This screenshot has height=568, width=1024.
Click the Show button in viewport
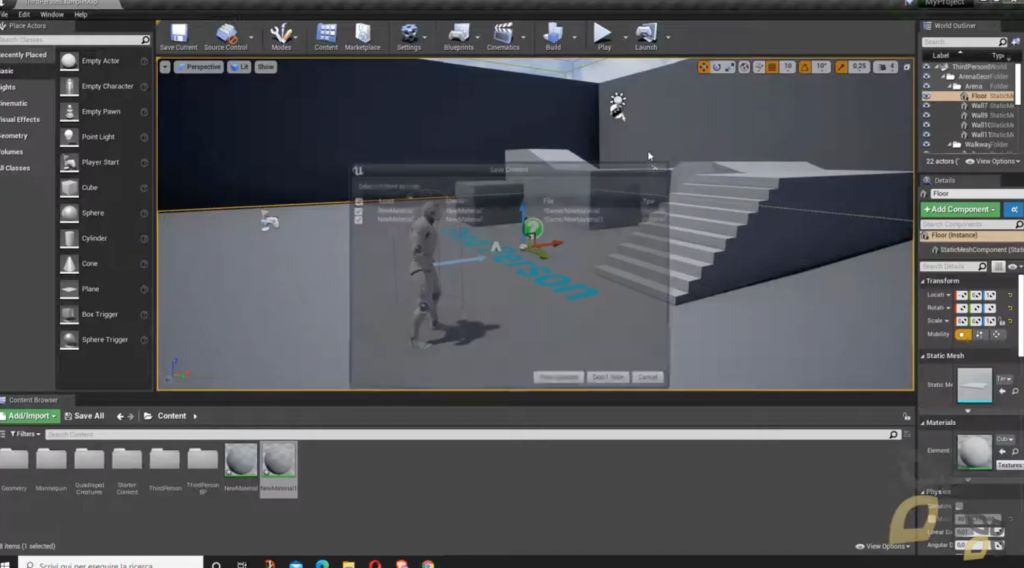point(265,67)
